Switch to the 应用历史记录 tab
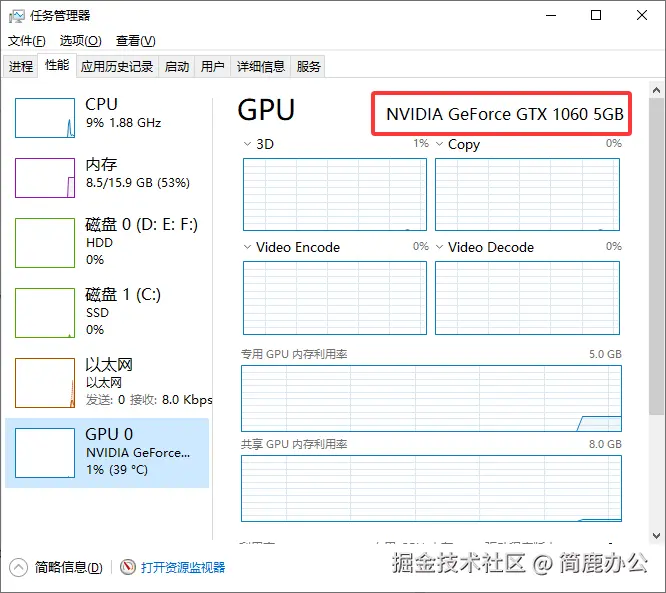Screen dimensions: 666x593 coord(117,66)
